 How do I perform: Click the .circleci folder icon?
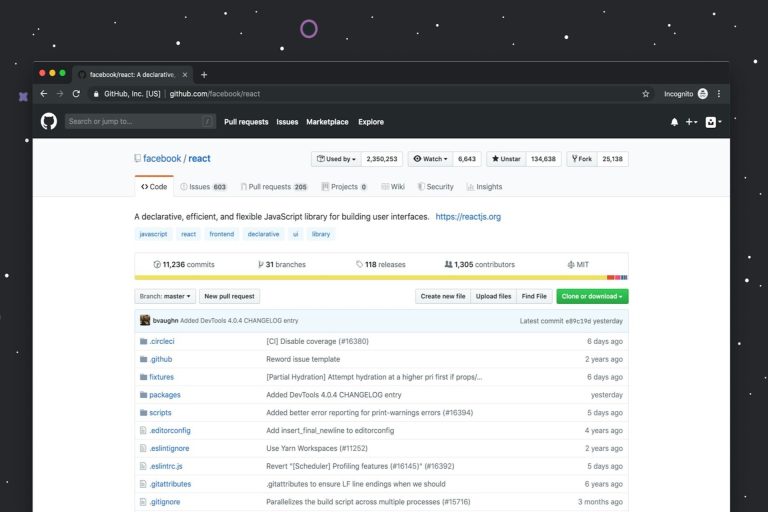coord(144,341)
